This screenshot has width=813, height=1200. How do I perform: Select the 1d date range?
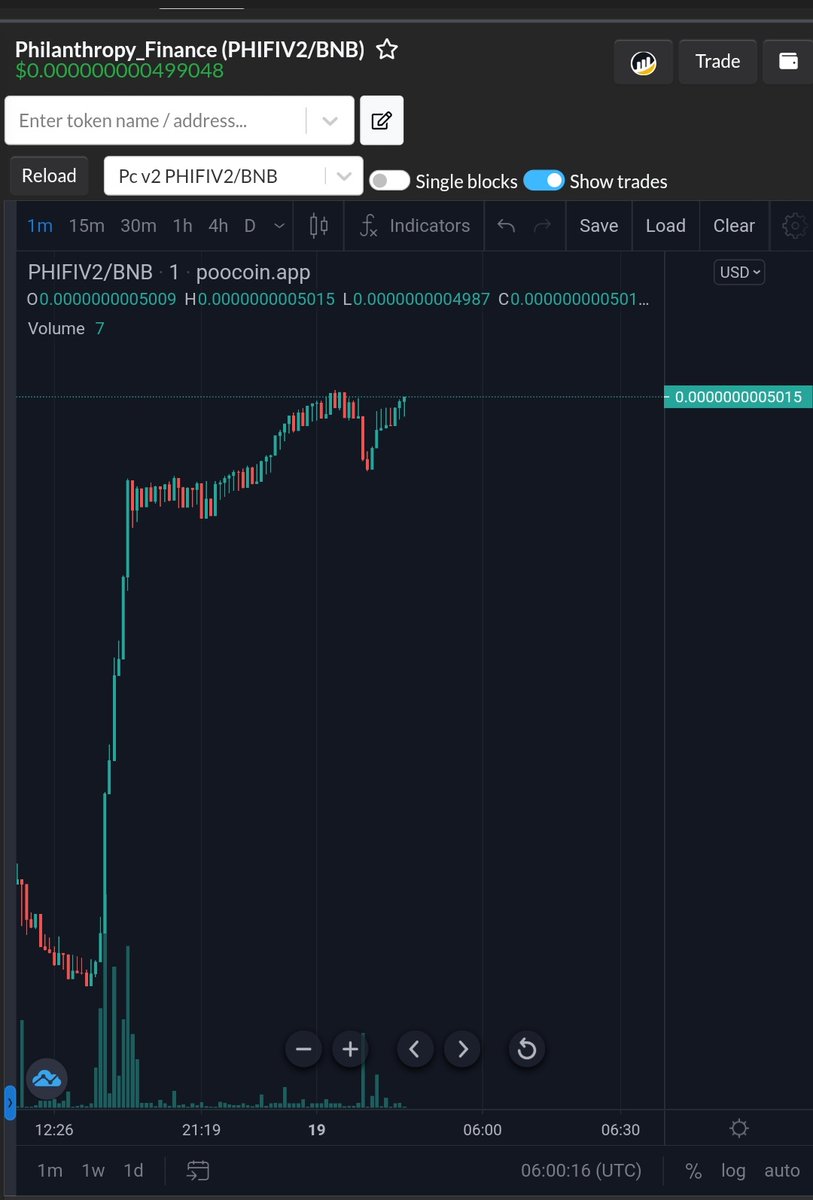pyautogui.click(x=133, y=1170)
